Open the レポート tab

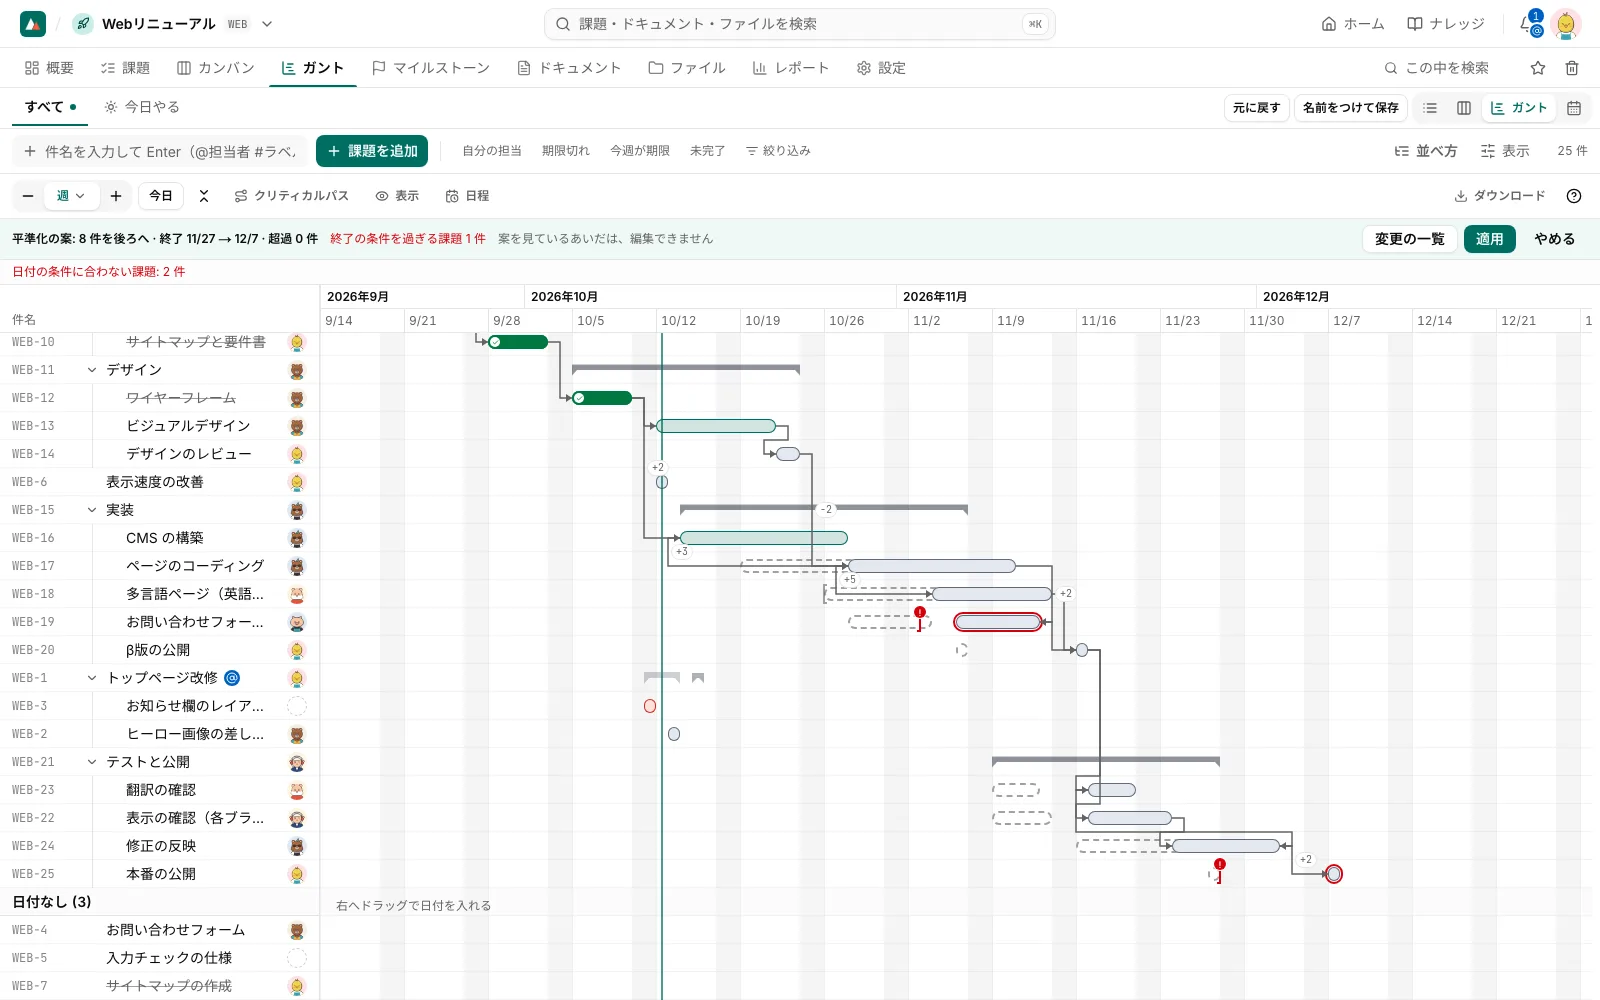(790, 68)
